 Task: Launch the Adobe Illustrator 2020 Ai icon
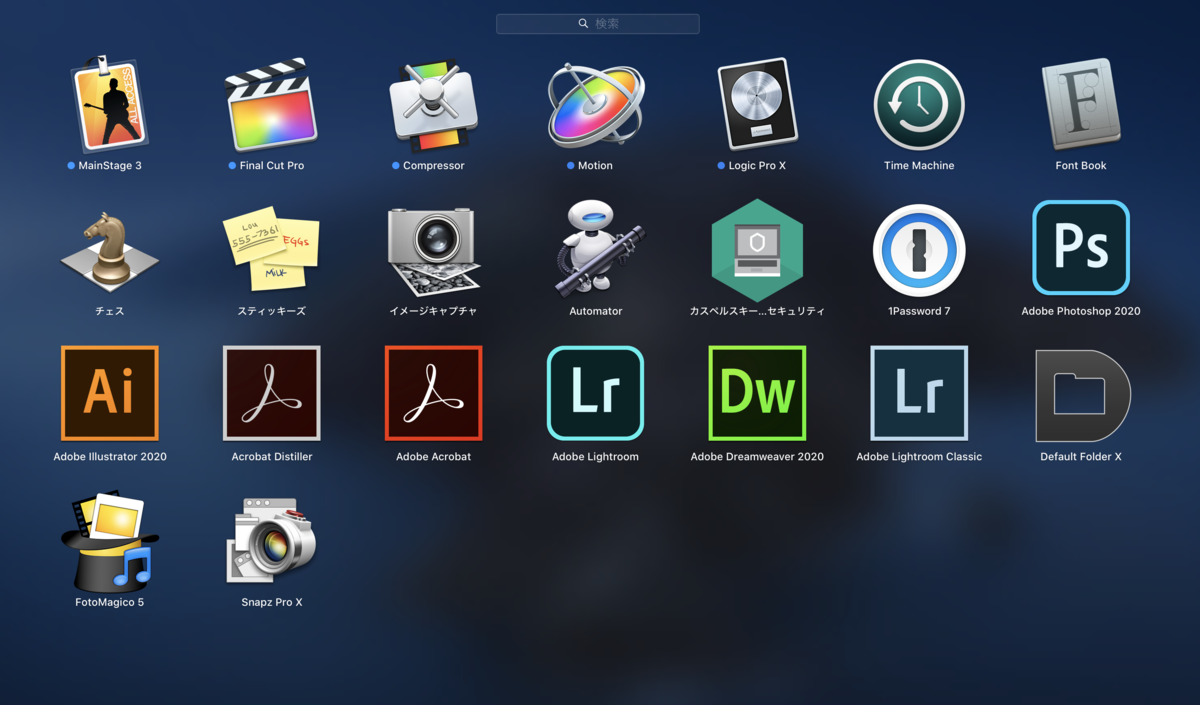pyautogui.click(x=110, y=393)
